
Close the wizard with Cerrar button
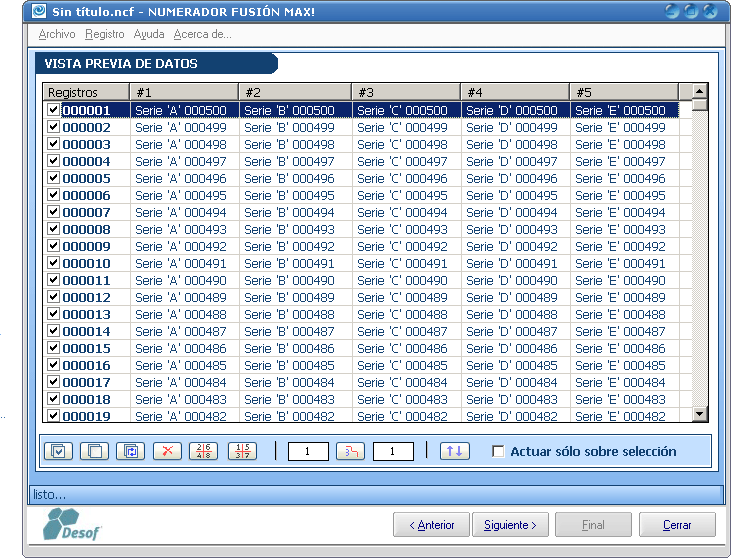pos(677,525)
